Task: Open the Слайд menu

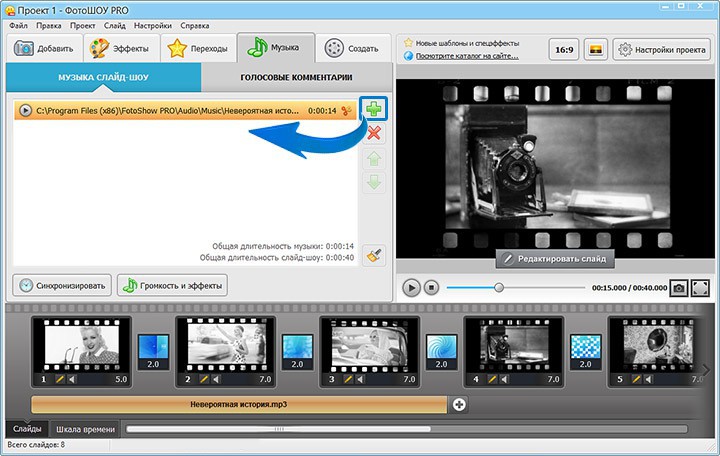Action: (115, 26)
